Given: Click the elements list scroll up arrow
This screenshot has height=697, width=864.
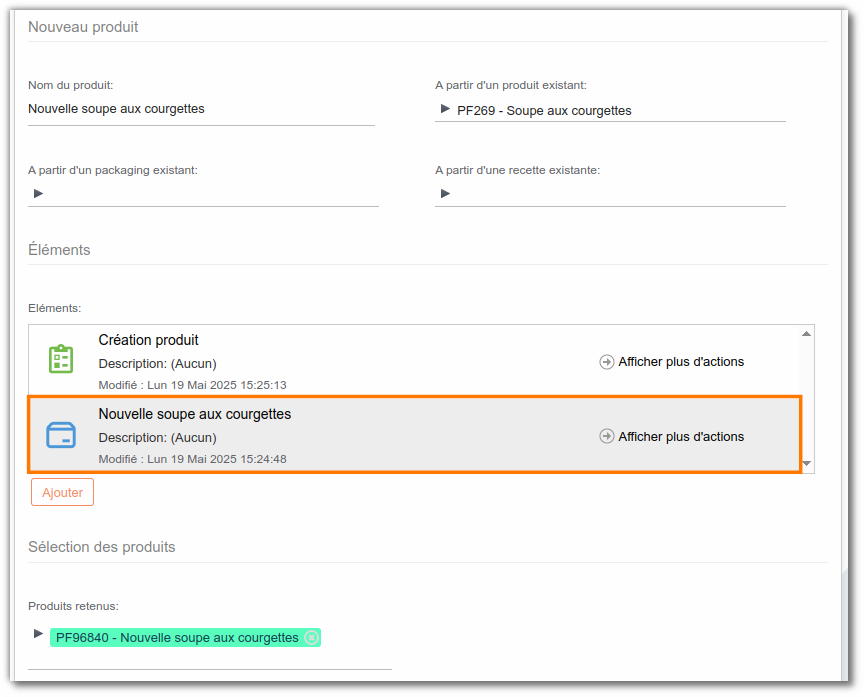Looking at the screenshot, I should (806, 334).
